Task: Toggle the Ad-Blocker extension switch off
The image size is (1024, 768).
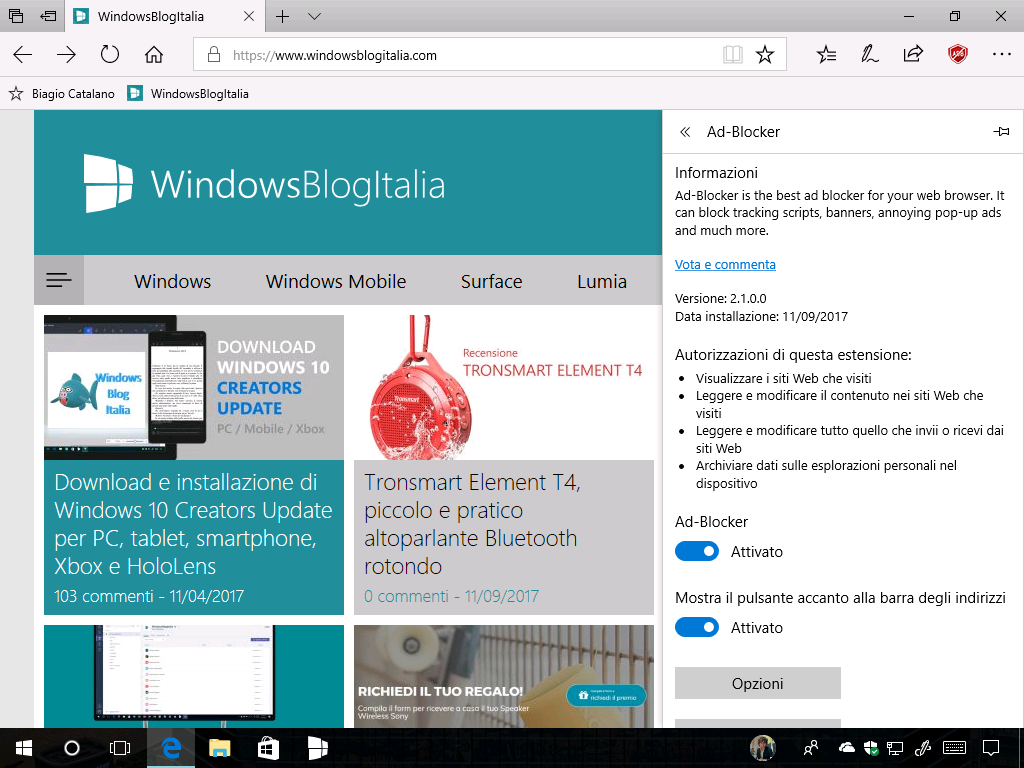Action: point(697,551)
